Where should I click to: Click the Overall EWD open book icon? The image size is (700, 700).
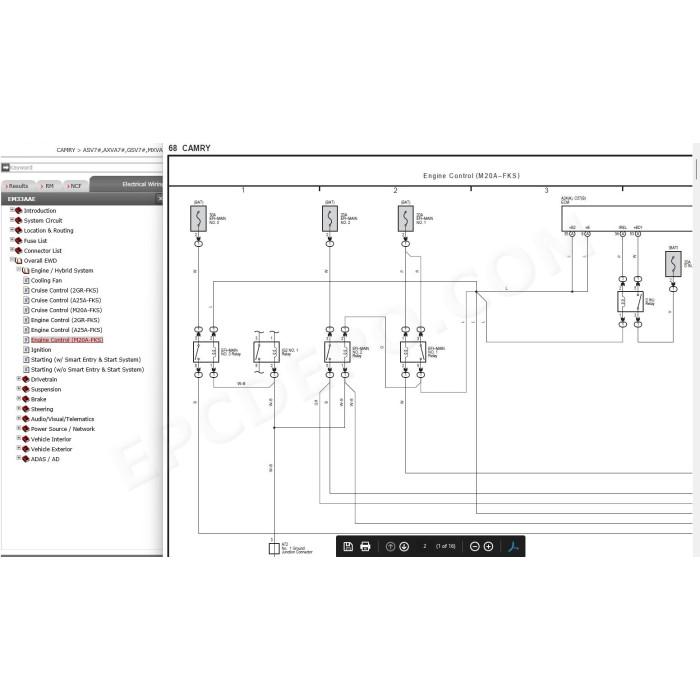tap(18, 261)
